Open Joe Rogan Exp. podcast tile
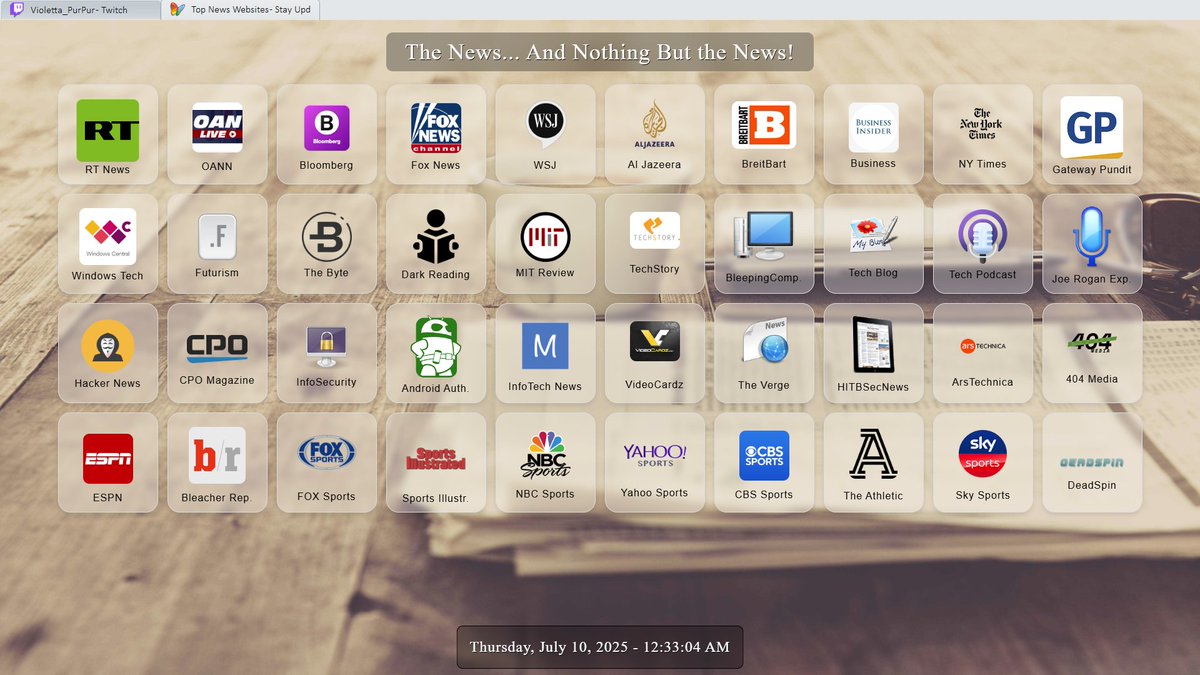Viewport: 1200px width, 675px height. click(1092, 244)
